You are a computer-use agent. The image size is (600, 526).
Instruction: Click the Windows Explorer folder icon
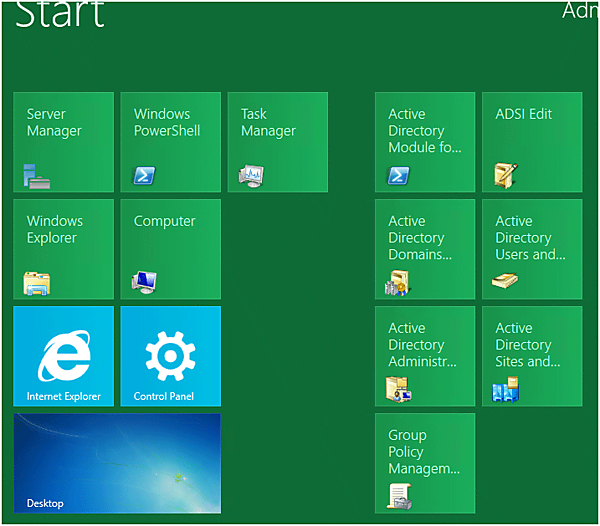(x=37, y=283)
